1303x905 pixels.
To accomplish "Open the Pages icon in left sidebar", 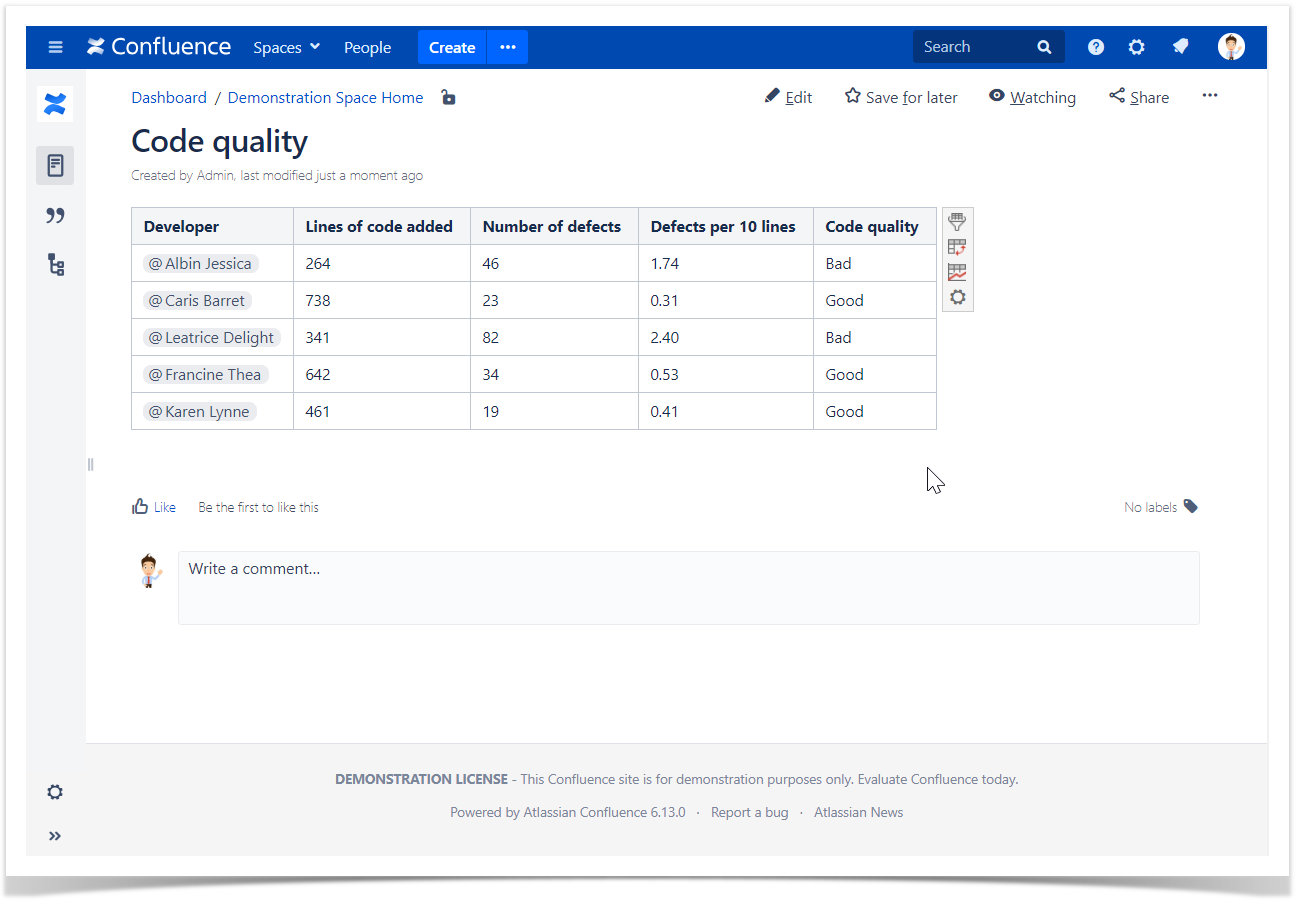I will coord(55,165).
